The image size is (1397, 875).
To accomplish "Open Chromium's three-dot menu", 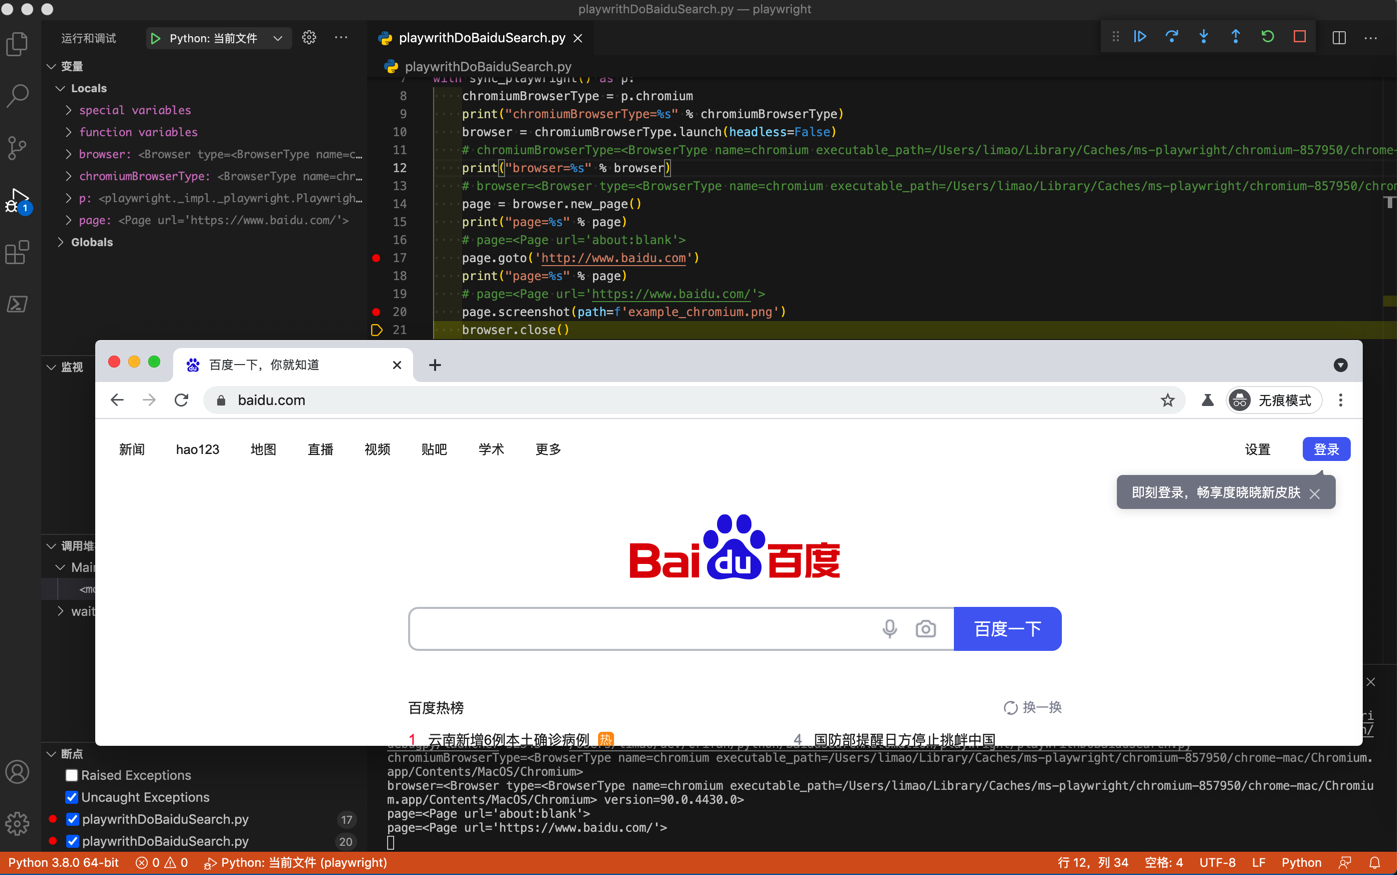I will pyautogui.click(x=1341, y=400).
